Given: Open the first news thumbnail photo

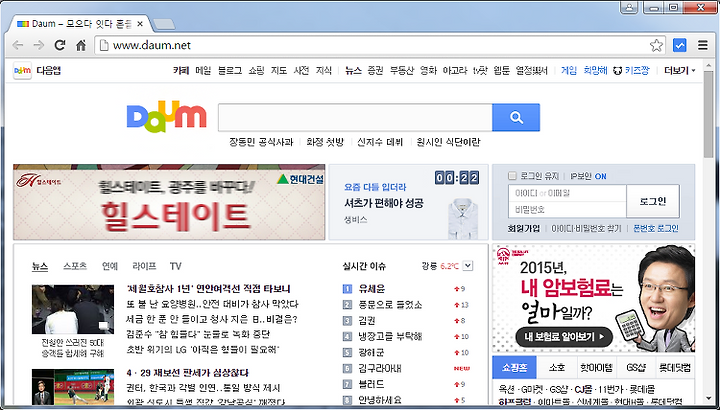Looking at the screenshot, I should (x=73, y=309).
